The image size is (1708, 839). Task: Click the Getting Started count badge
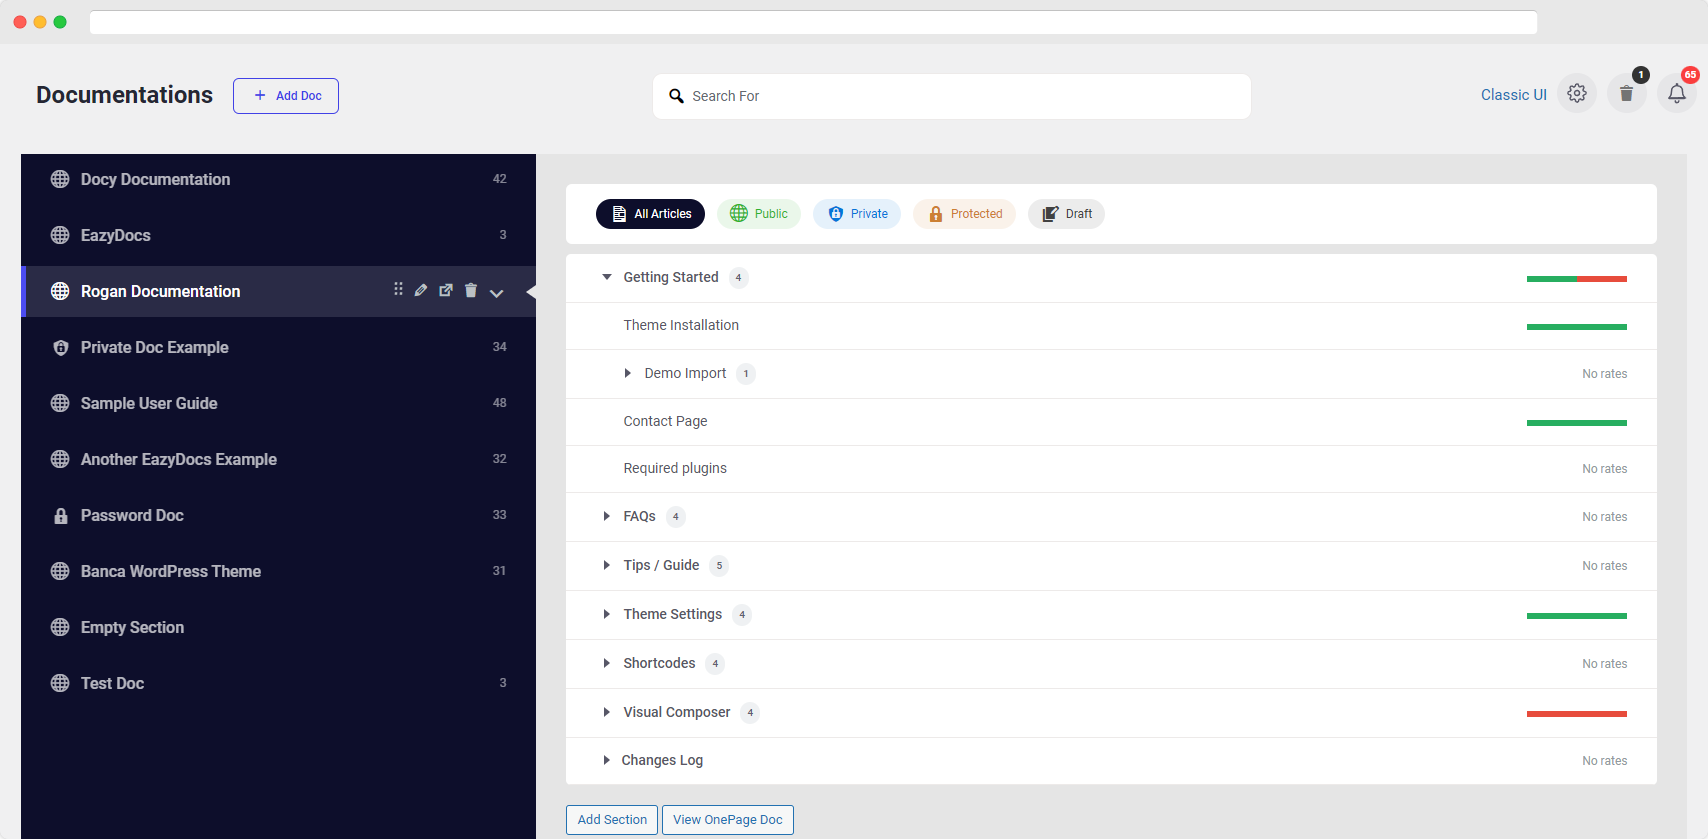738,278
